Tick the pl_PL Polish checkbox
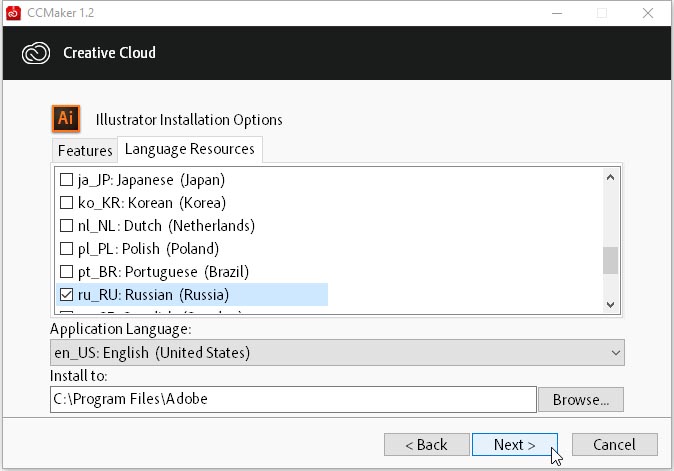This screenshot has height=471, width=674. 66,248
